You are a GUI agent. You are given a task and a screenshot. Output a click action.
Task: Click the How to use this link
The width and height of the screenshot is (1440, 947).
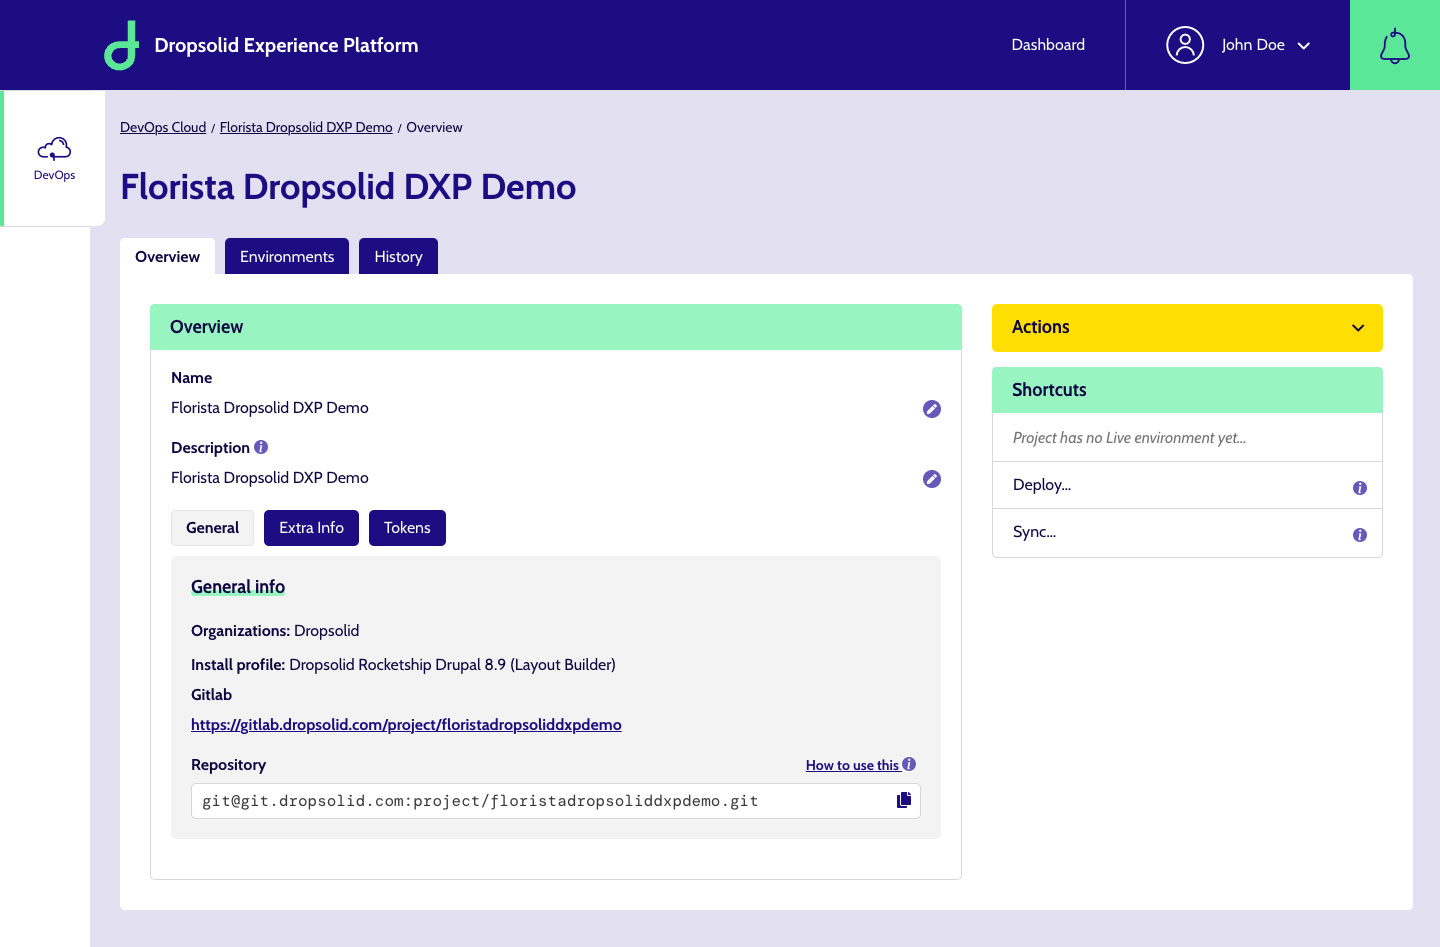pyautogui.click(x=853, y=765)
